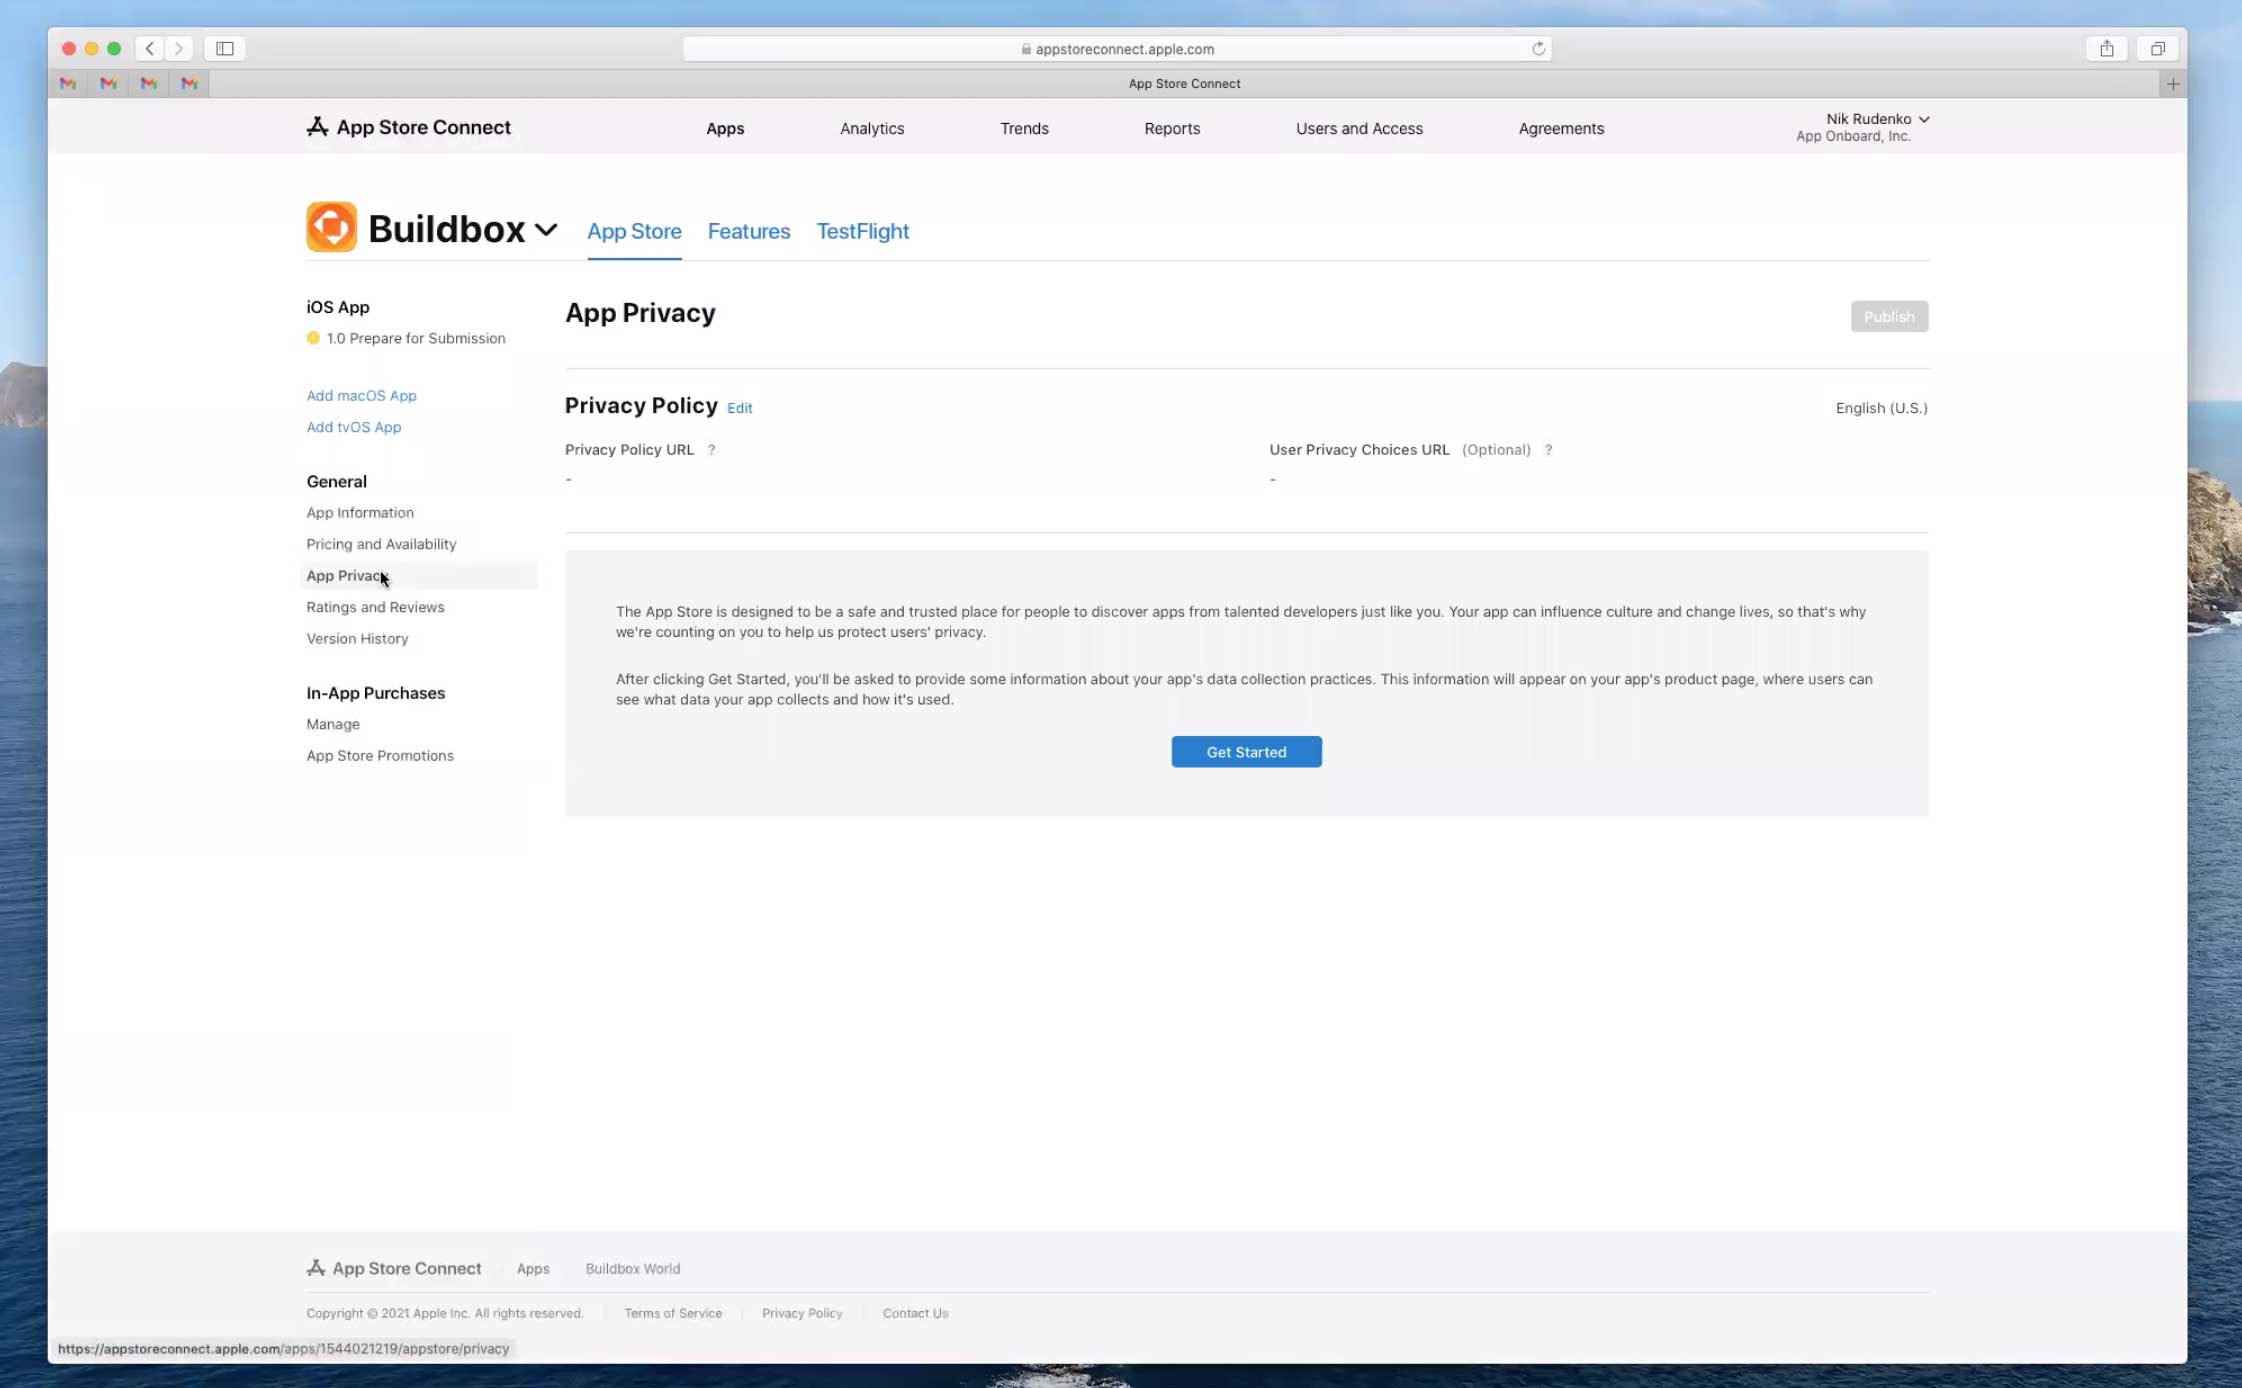Click the Add macOS App link
2242x1388 pixels.
[361, 395]
